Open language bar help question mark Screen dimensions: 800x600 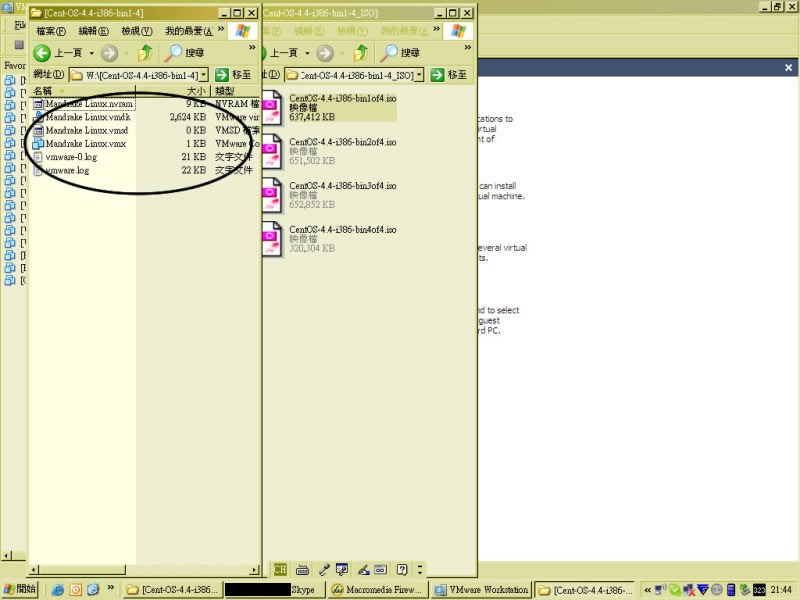(402, 569)
